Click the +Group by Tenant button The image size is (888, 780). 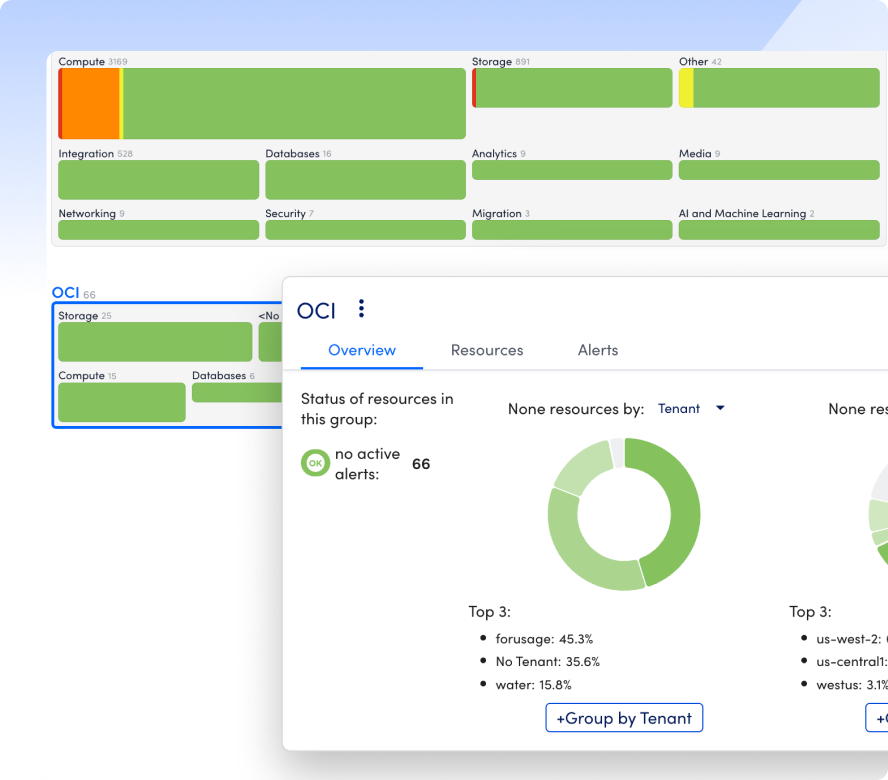(624, 718)
